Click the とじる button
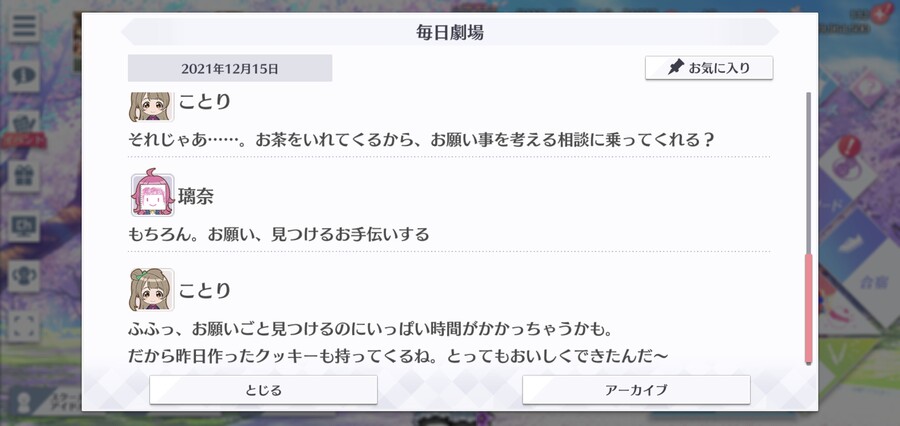 [x=263, y=390]
